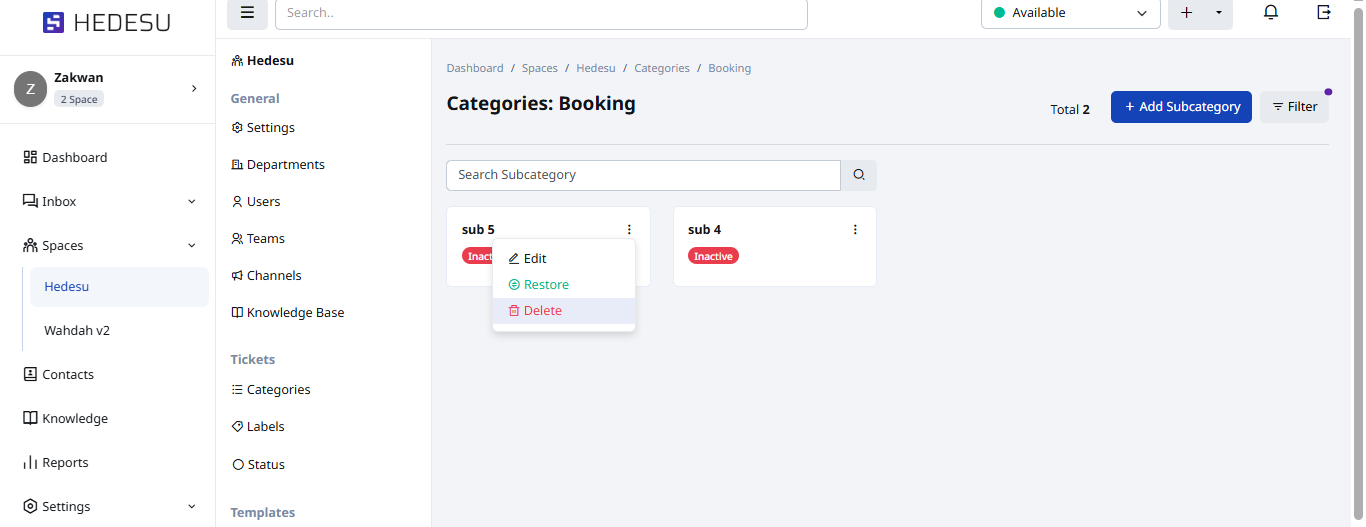The height and width of the screenshot is (527, 1366).
Task: Select Delete from the context menu
Action: coord(543,311)
